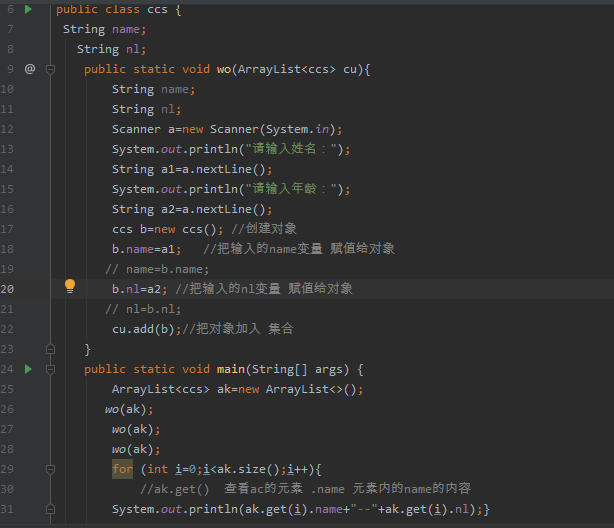Click 'b.name=a1;' assignment
Viewport: 614px width, 528px height.
(146, 249)
